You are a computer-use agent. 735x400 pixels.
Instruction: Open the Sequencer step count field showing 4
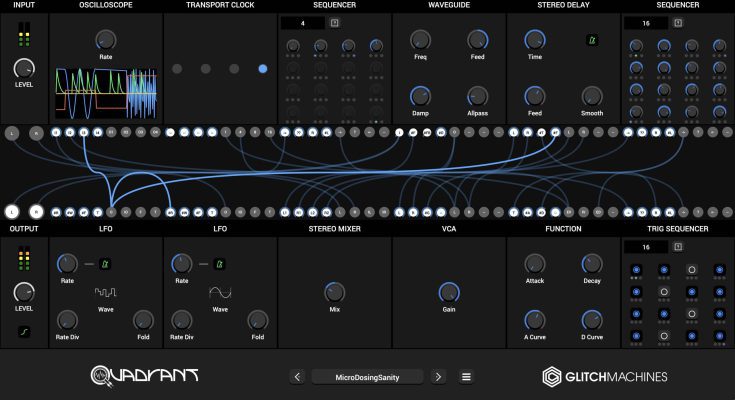pos(302,22)
